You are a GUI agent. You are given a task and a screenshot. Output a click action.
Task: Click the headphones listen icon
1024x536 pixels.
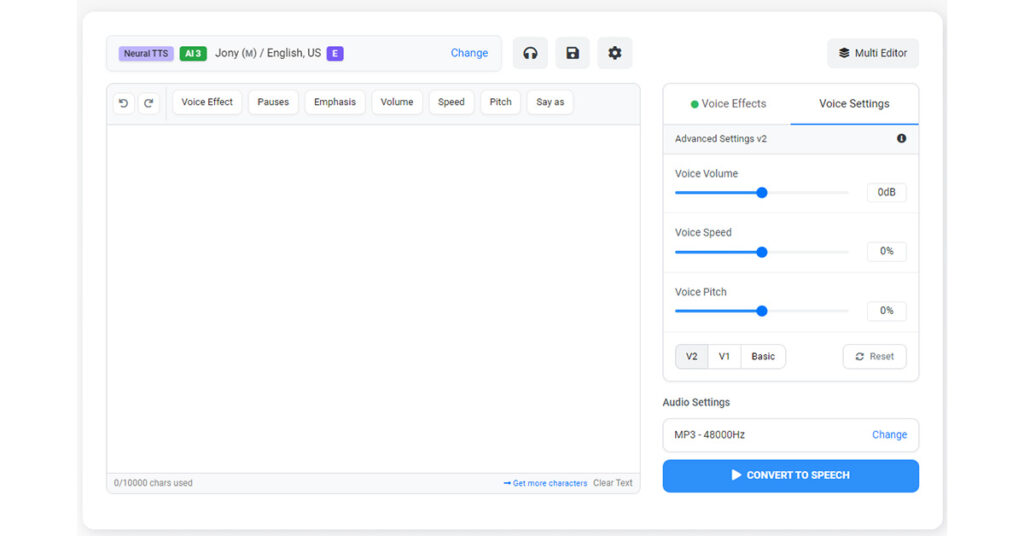click(530, 53)
